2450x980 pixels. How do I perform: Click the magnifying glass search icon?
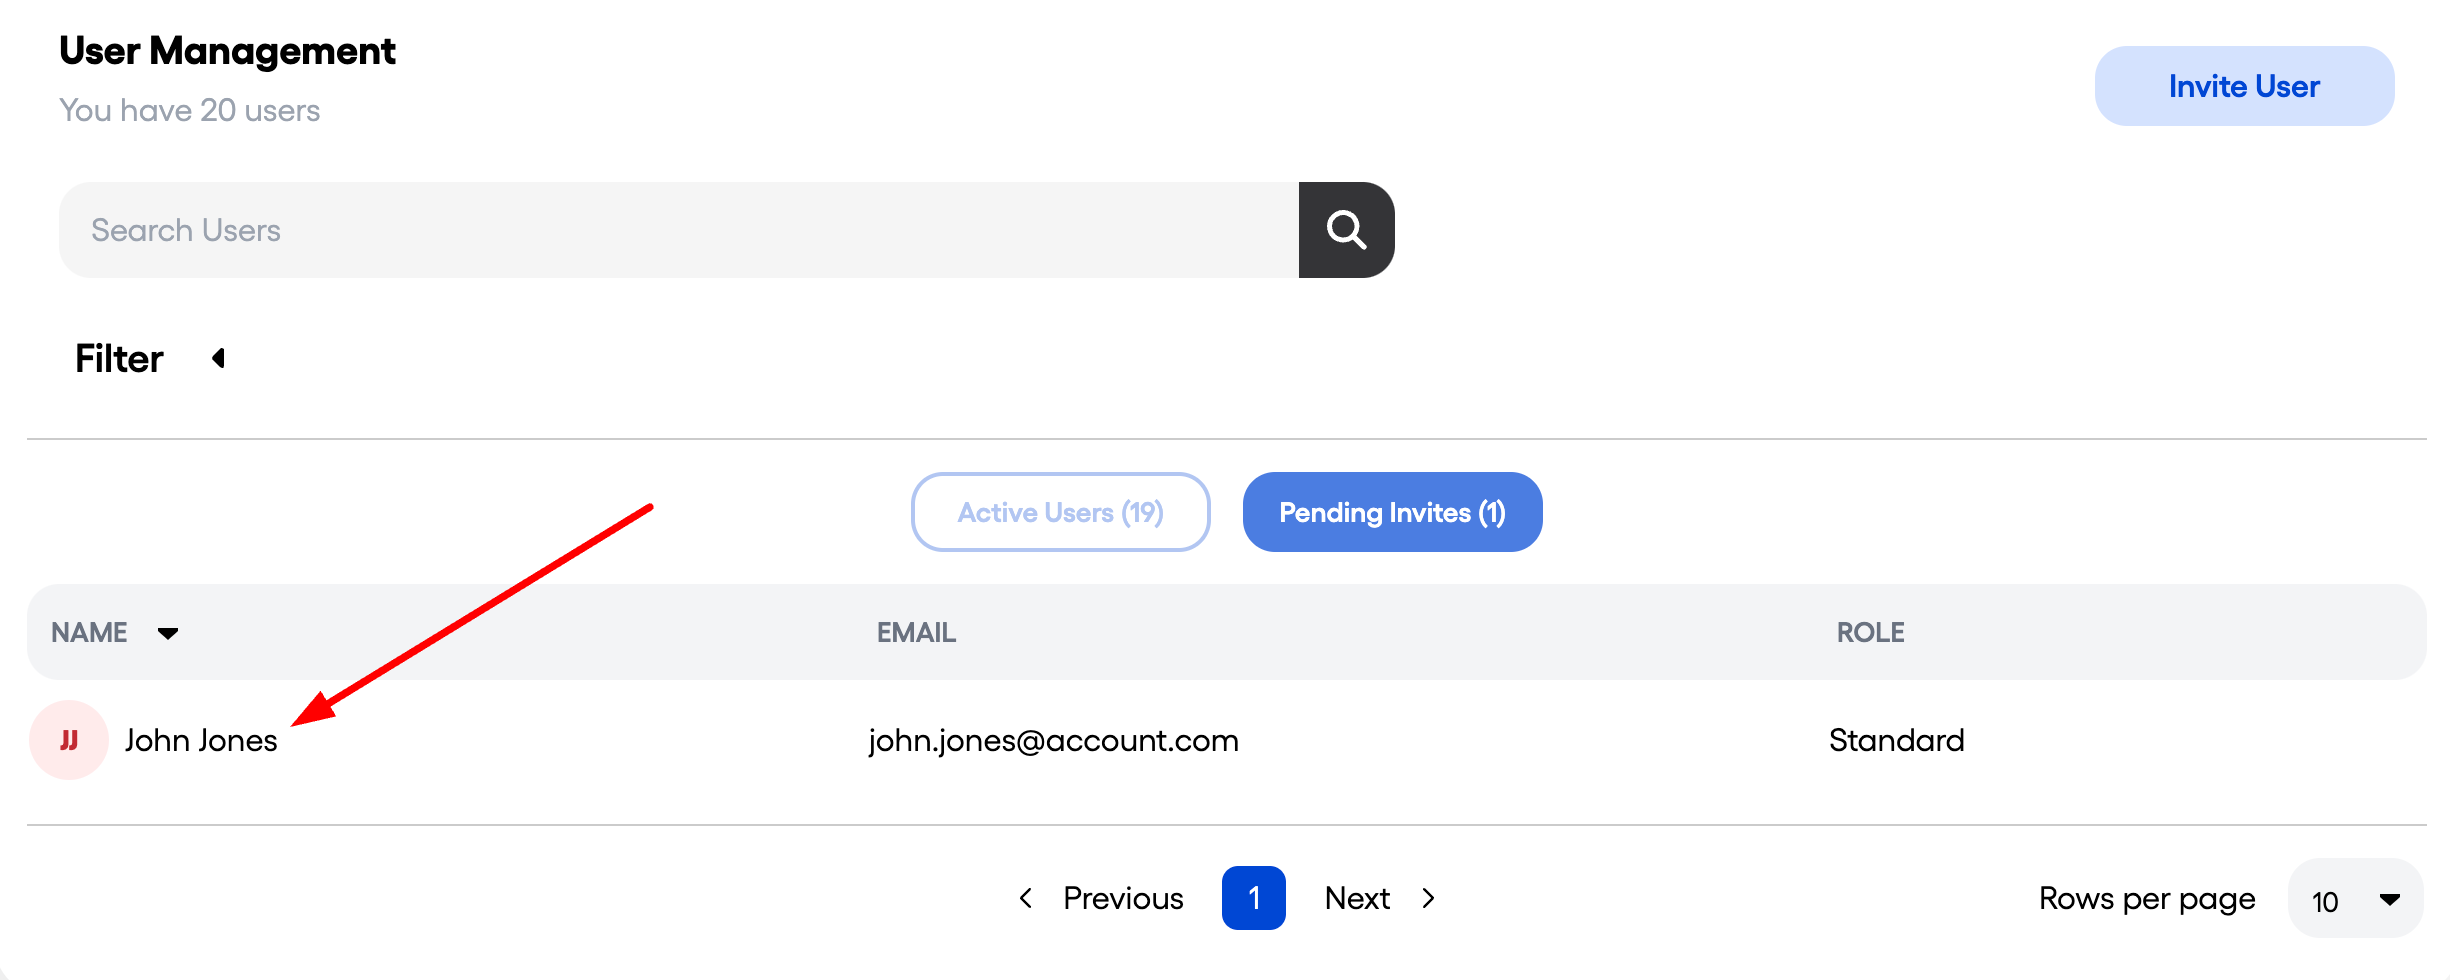pos(1346,230)
